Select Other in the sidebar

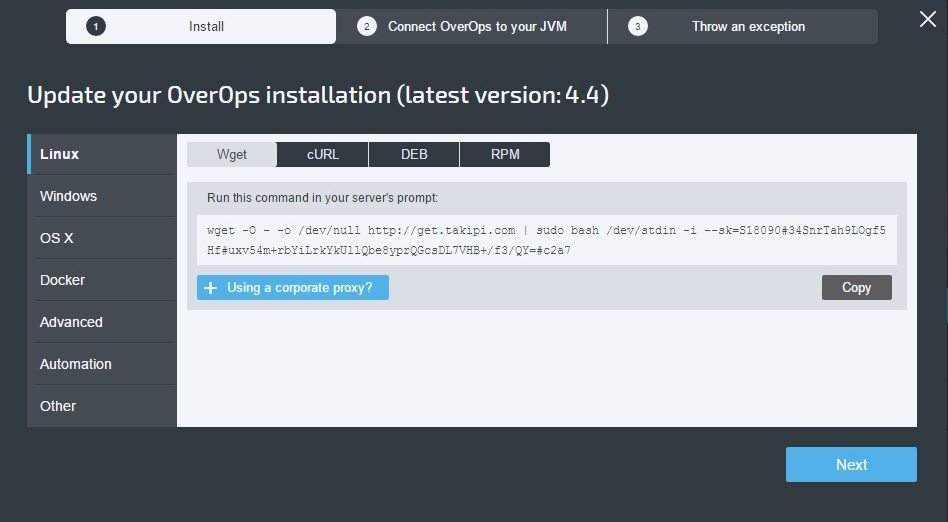pos(102,406)
